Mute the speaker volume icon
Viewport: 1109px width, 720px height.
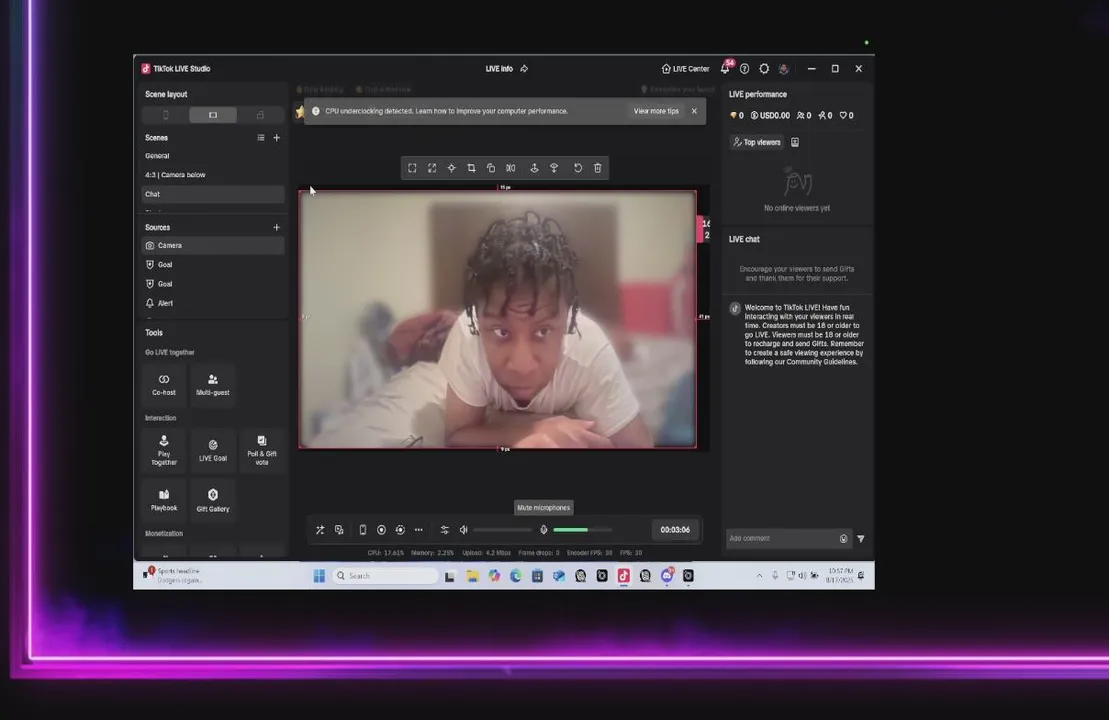click(464, 530)
